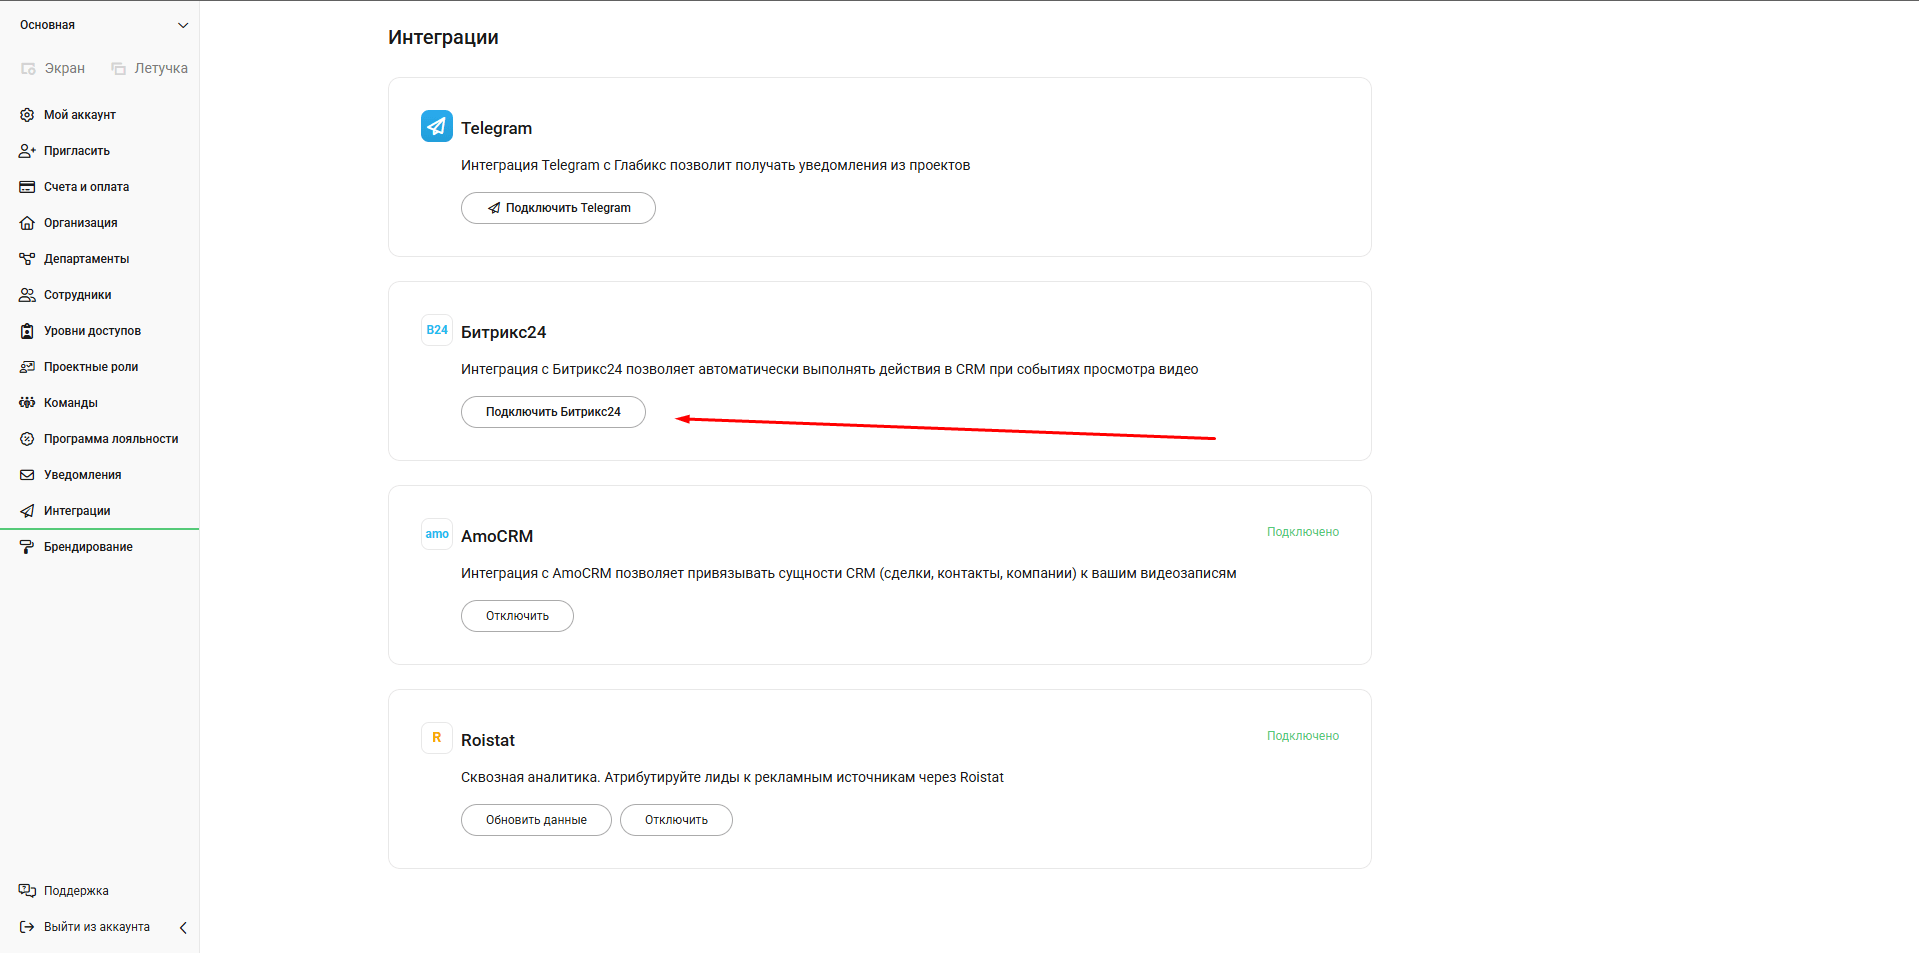
Task: Click the Пригласить add-user icon
Action: pyautogui.click(x=27, y=151)
